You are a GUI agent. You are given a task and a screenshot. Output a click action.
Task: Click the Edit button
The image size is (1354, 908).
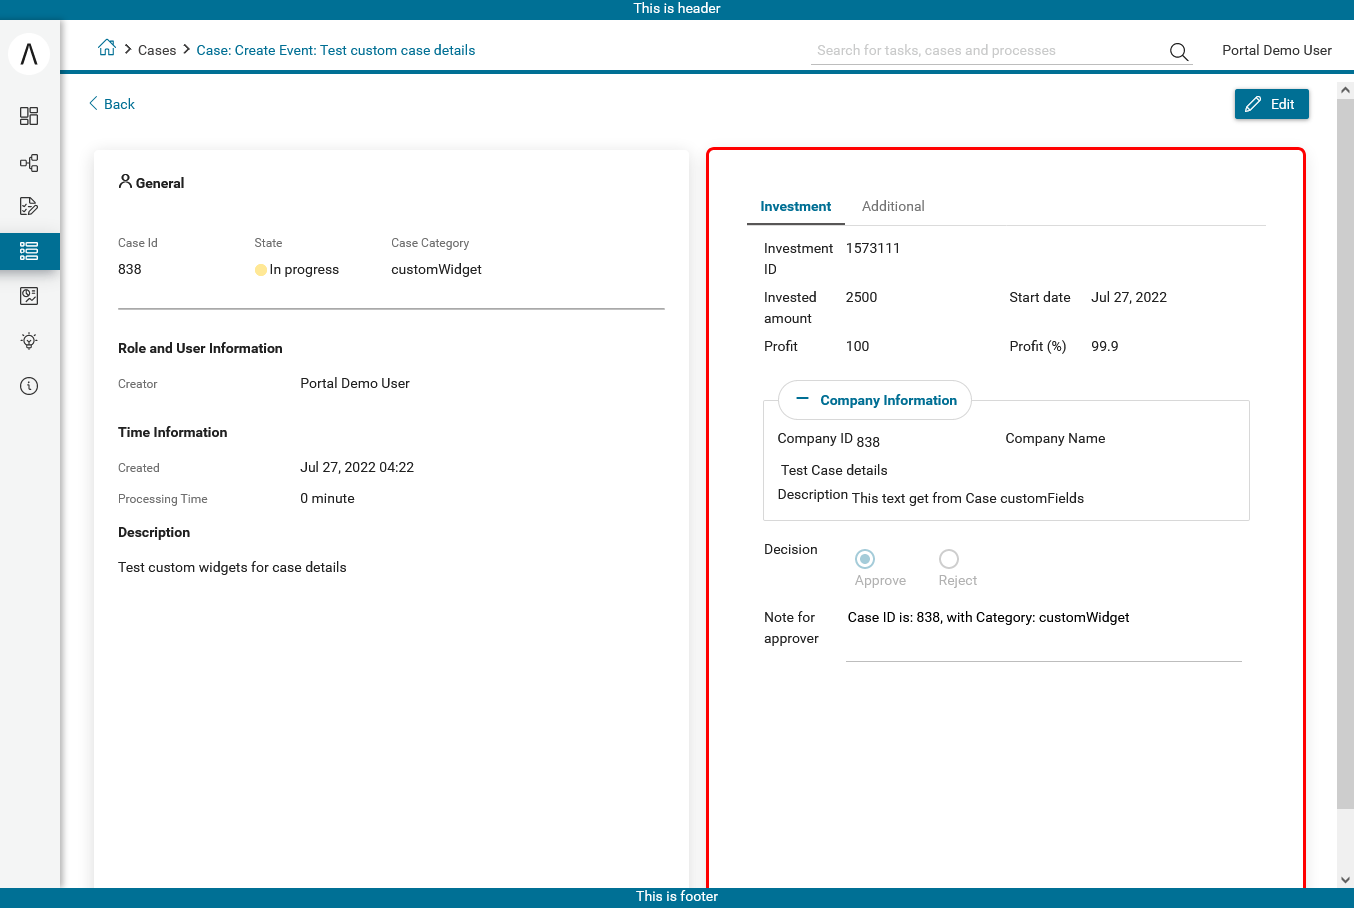tap(1271, 104)
